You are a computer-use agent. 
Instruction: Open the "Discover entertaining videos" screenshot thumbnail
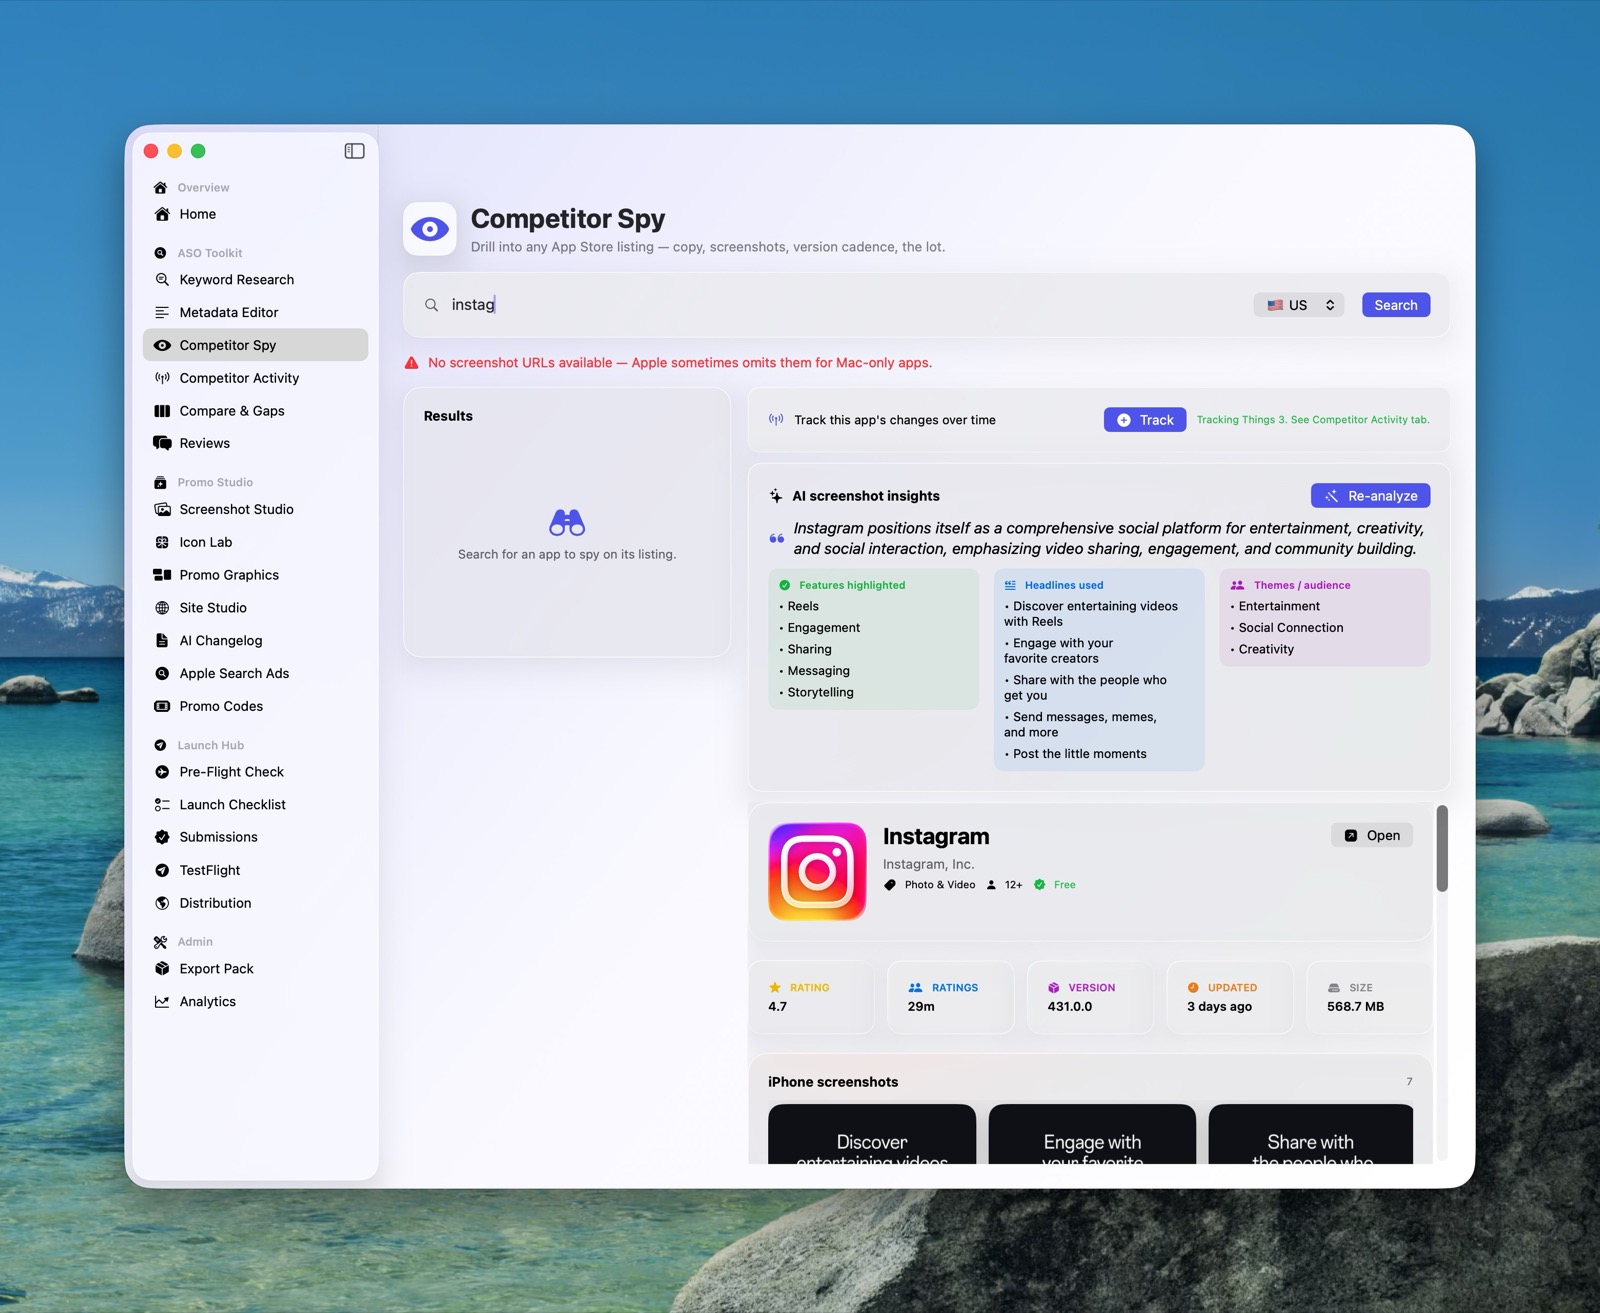click(872, 1134)
